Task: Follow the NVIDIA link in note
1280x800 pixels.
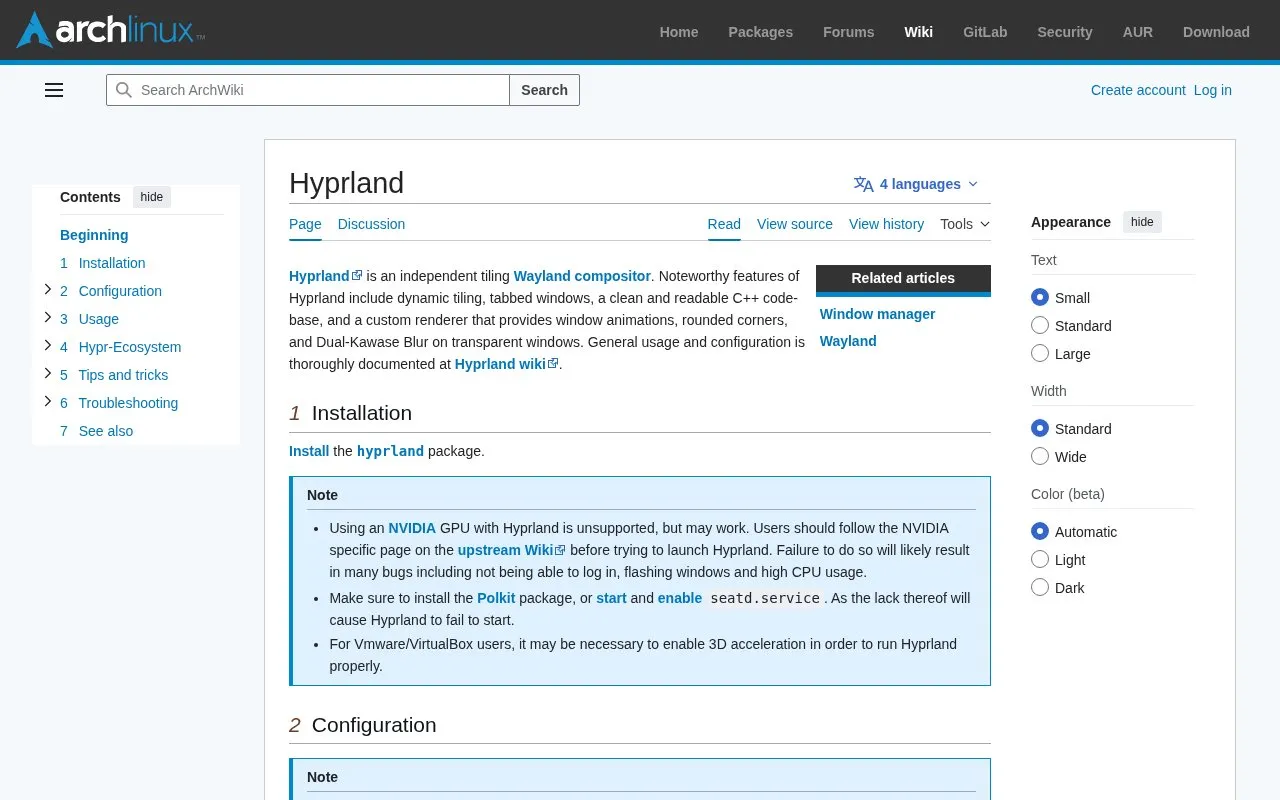Action: pyautogui.click(x=412, y=528)
